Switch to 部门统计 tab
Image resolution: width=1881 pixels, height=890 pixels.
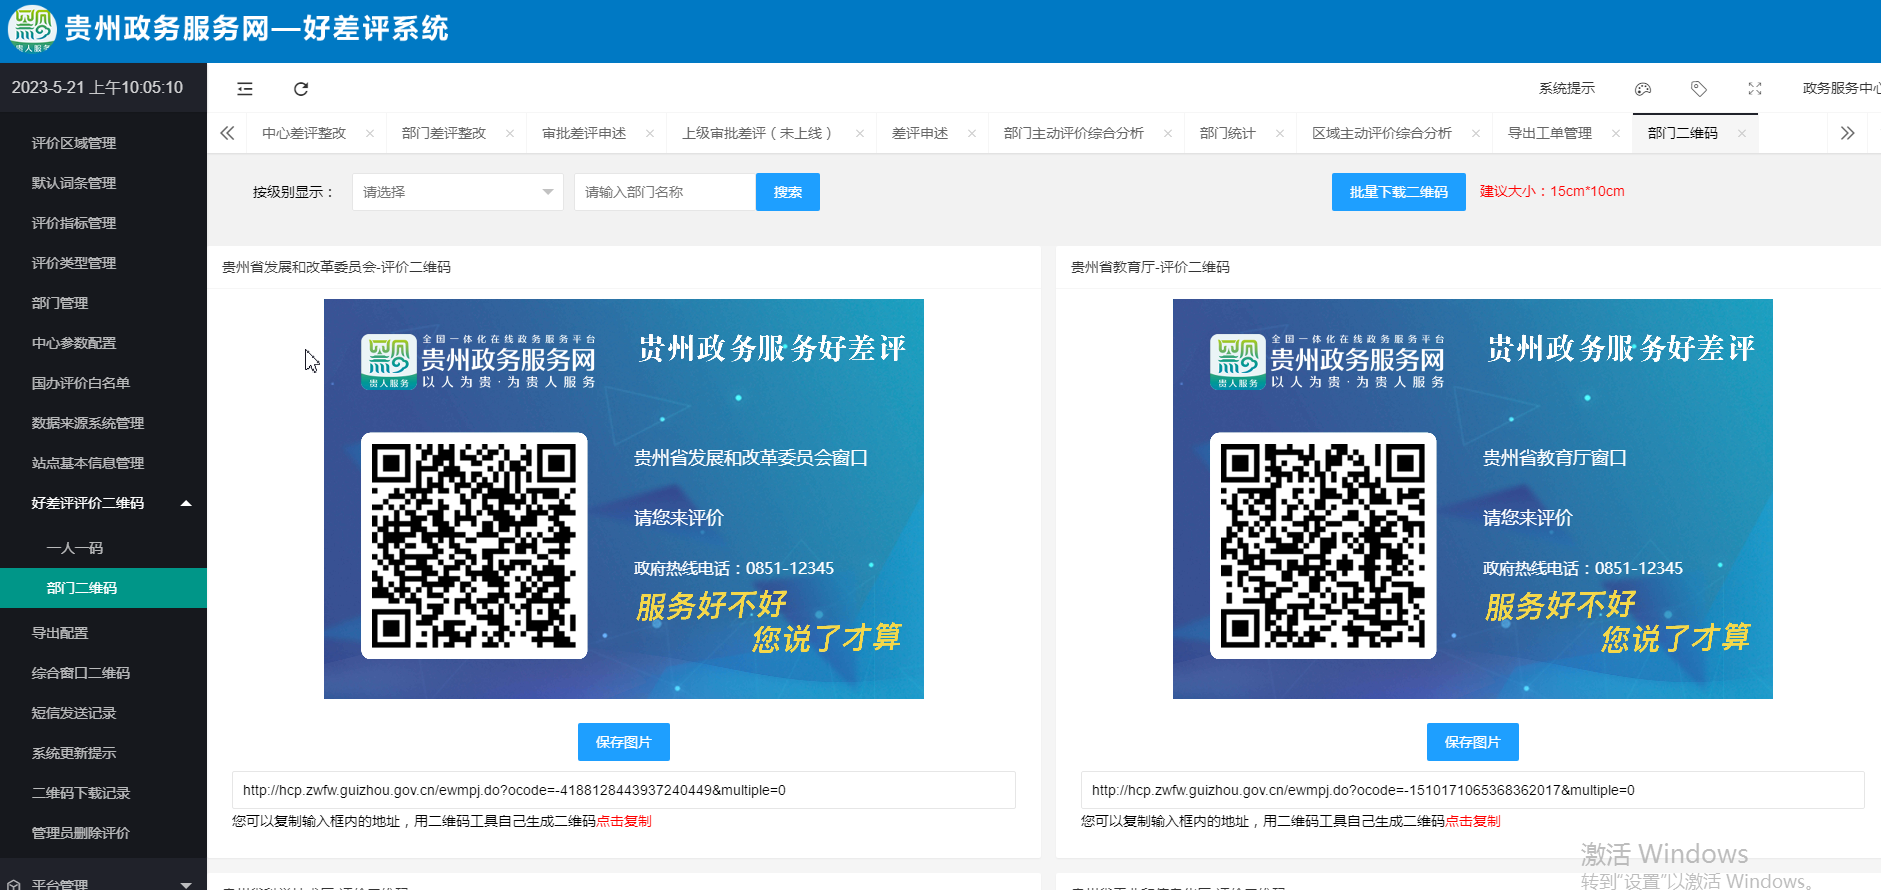pos(1227,133)
